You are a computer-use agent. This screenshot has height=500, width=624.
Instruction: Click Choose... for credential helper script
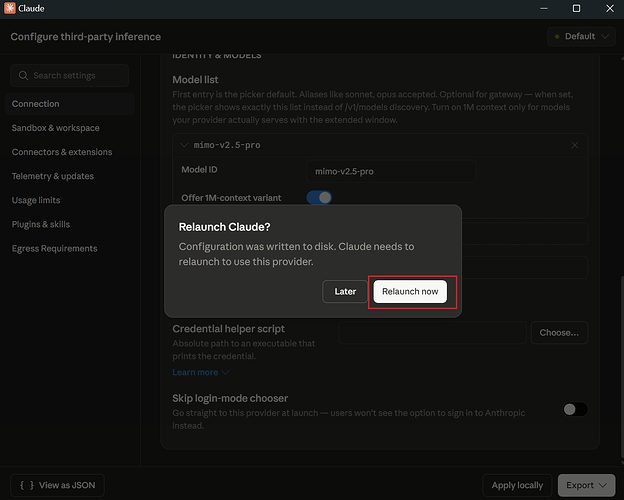point(559,332)
